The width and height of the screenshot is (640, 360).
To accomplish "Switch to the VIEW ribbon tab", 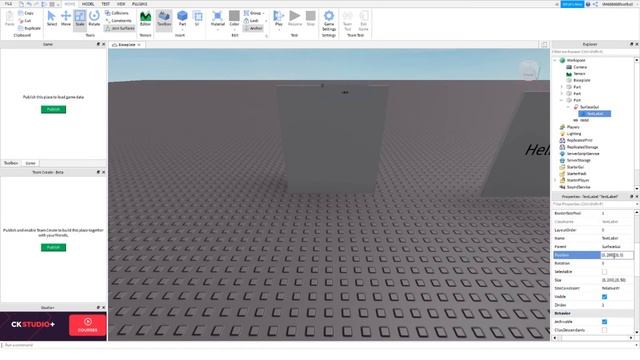I will (x=121, y=4).
